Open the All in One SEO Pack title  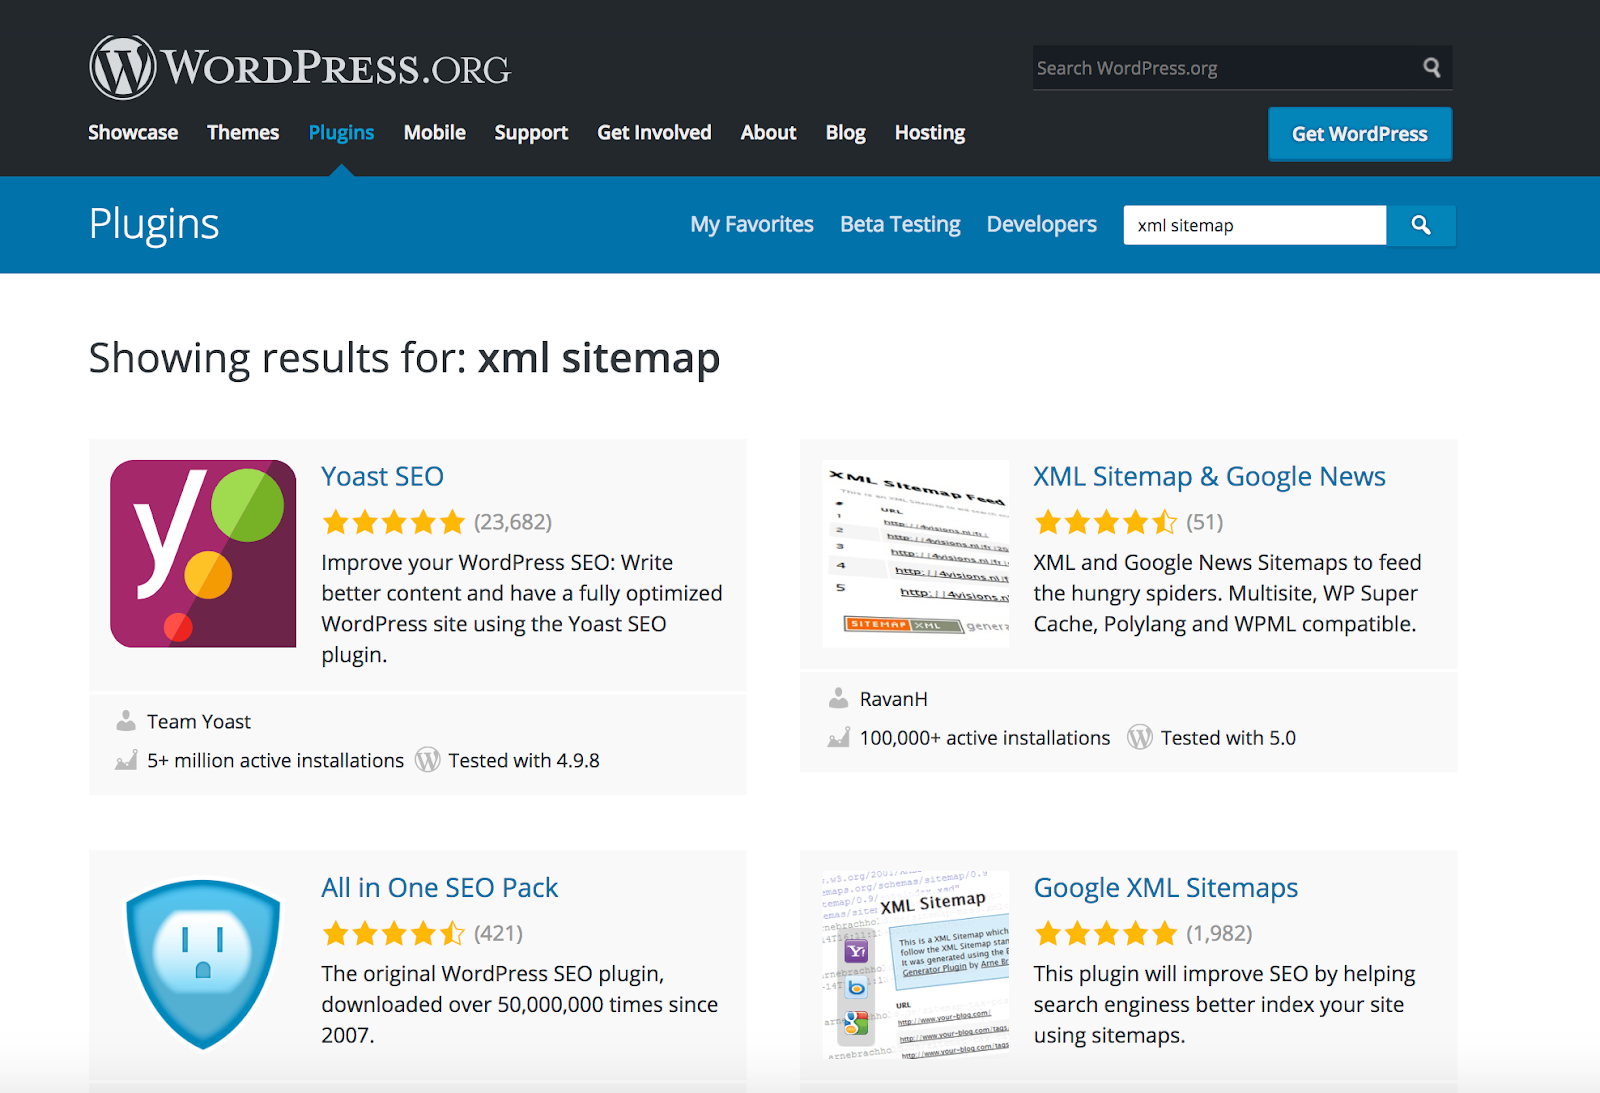(x=440, y=887)
